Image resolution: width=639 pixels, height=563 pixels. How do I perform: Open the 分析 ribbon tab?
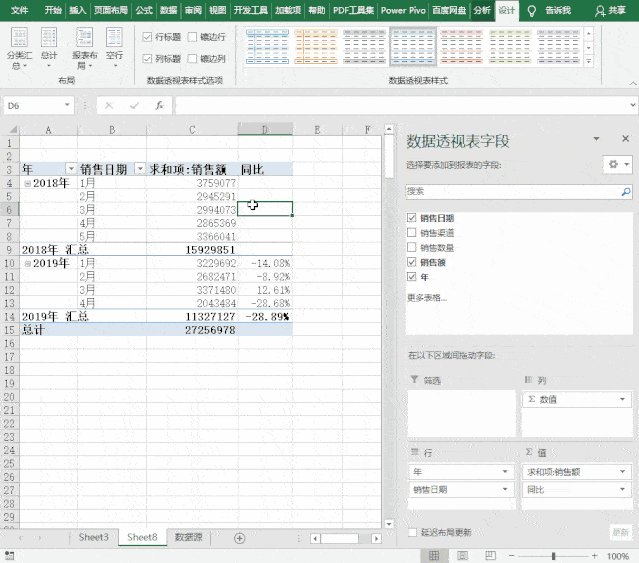(481, 10)
